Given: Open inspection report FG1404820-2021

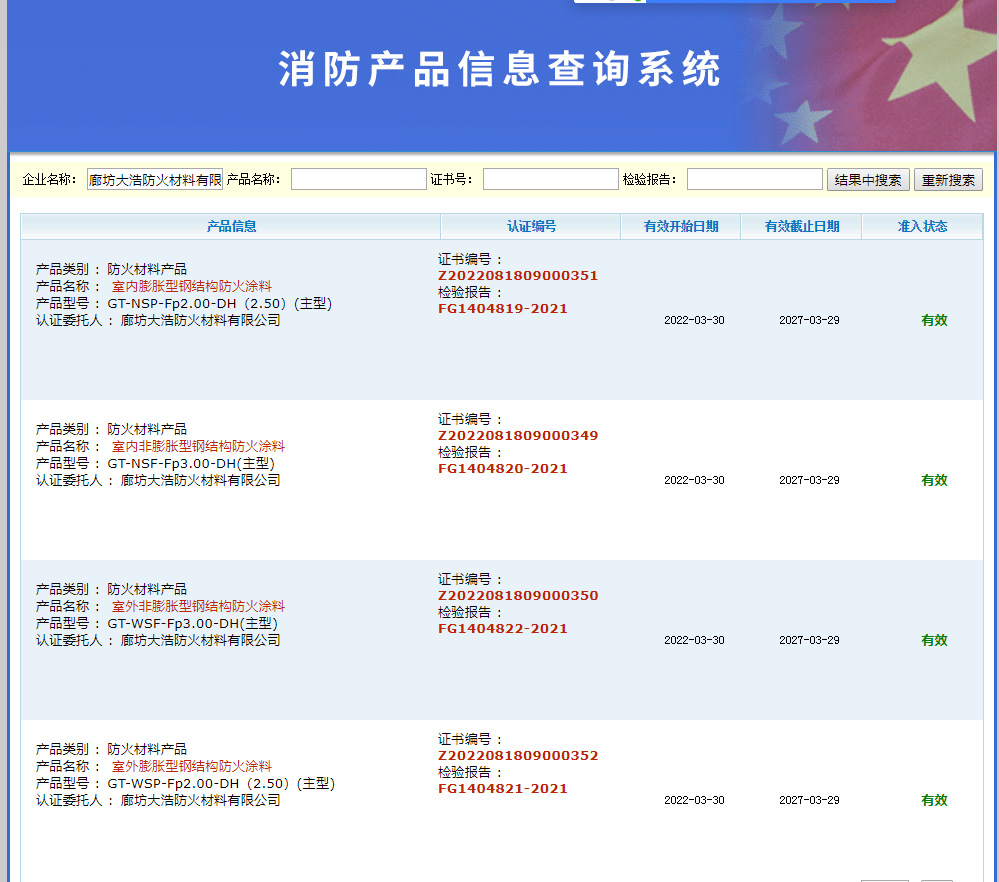Looking at the screenshot, I should (503, 468).
